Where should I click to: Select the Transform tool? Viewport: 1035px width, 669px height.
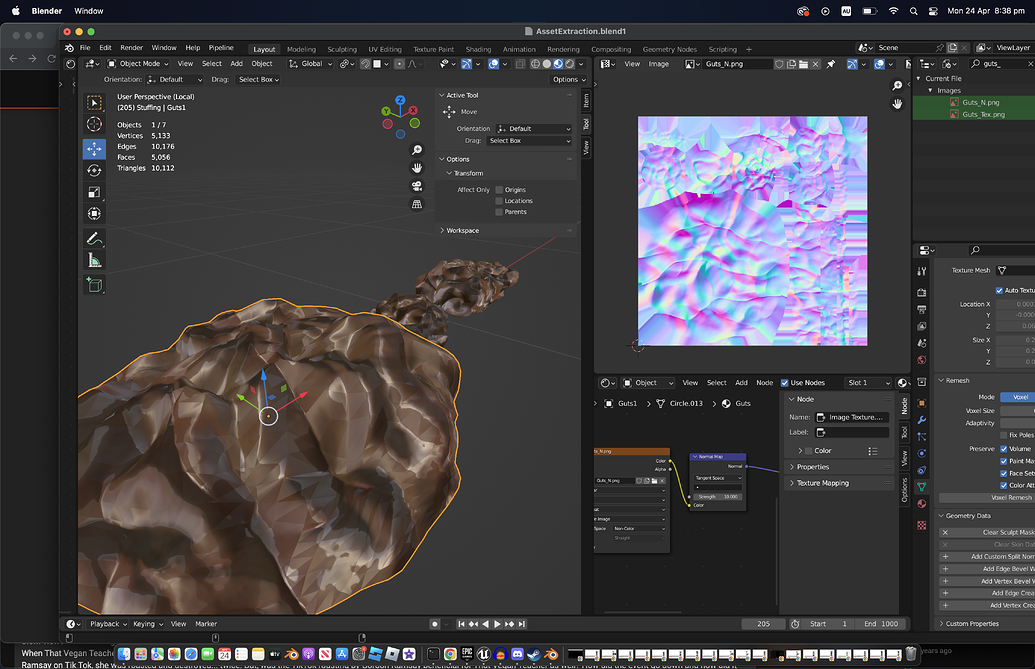point(94,214)
